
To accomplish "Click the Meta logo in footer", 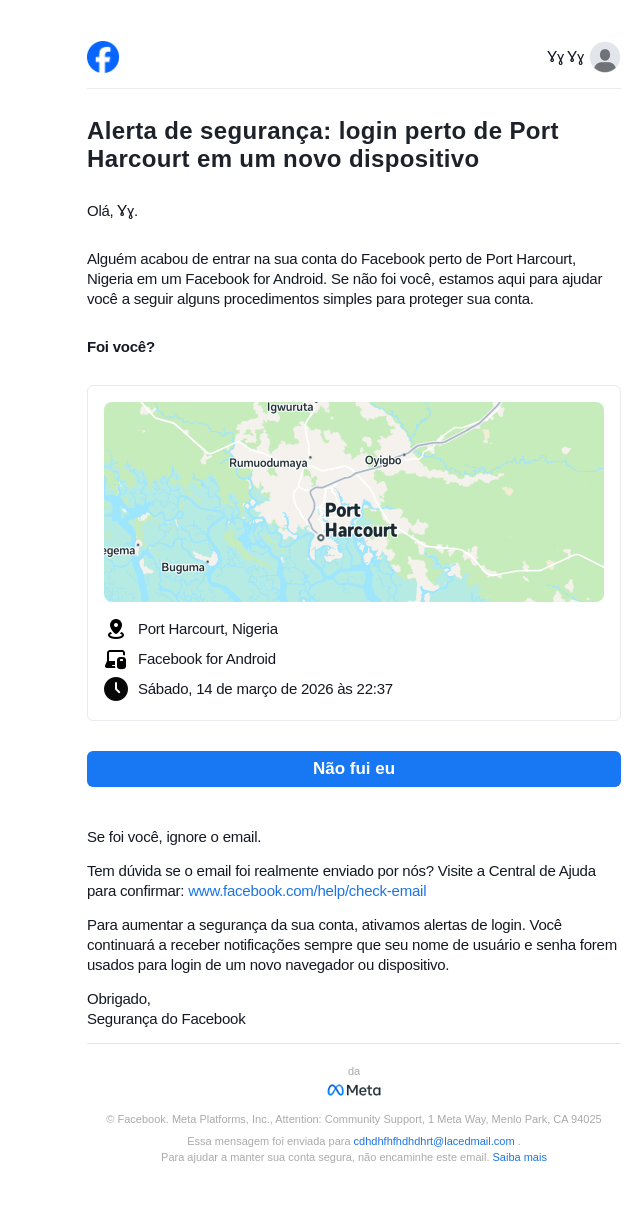I will (354, 1090).
